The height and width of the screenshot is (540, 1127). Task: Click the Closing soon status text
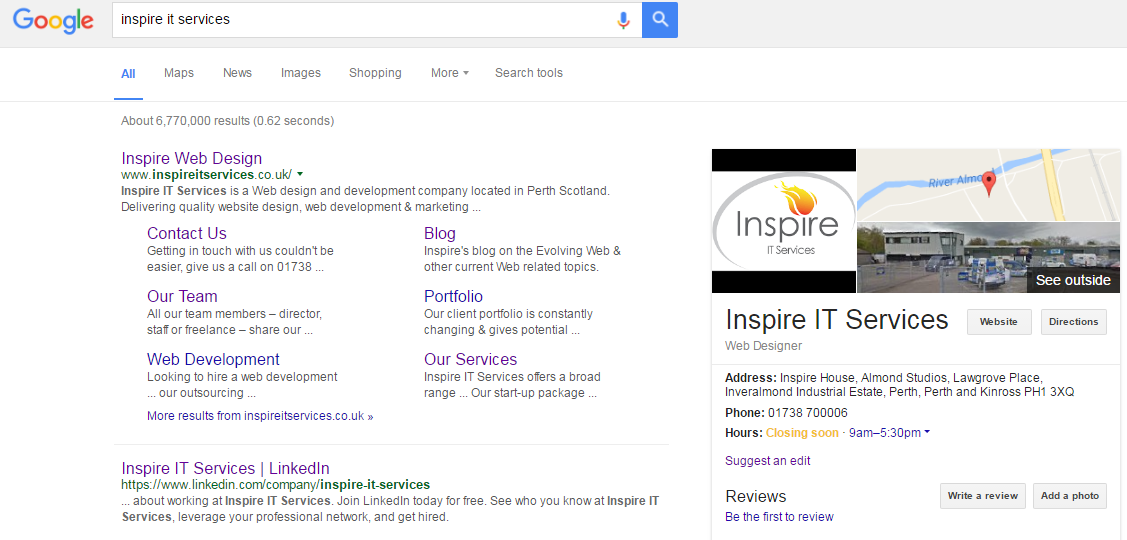[x=802, y=433]
